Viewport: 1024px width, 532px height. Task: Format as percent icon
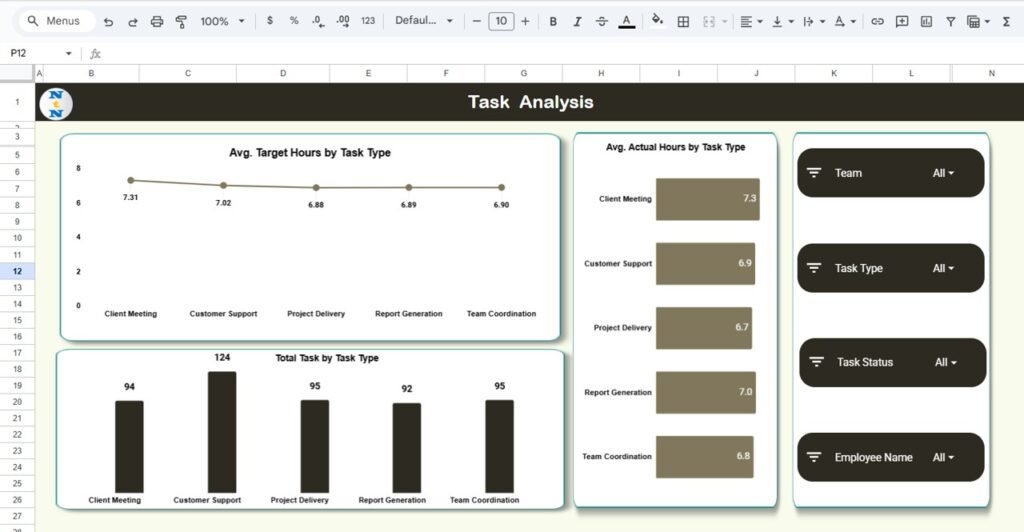[x=294, y=21]
